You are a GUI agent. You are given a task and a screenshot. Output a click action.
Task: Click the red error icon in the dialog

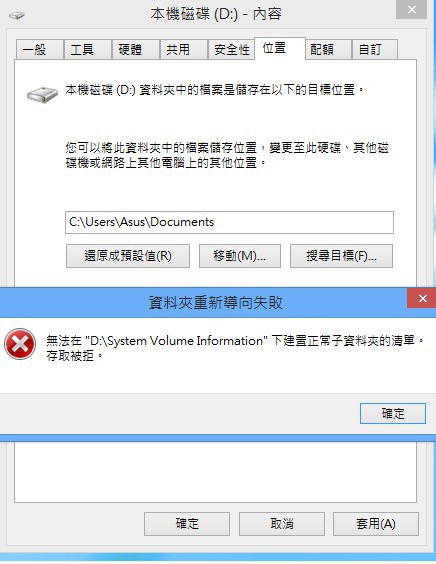pyautogui.click(x=20, y=344)
